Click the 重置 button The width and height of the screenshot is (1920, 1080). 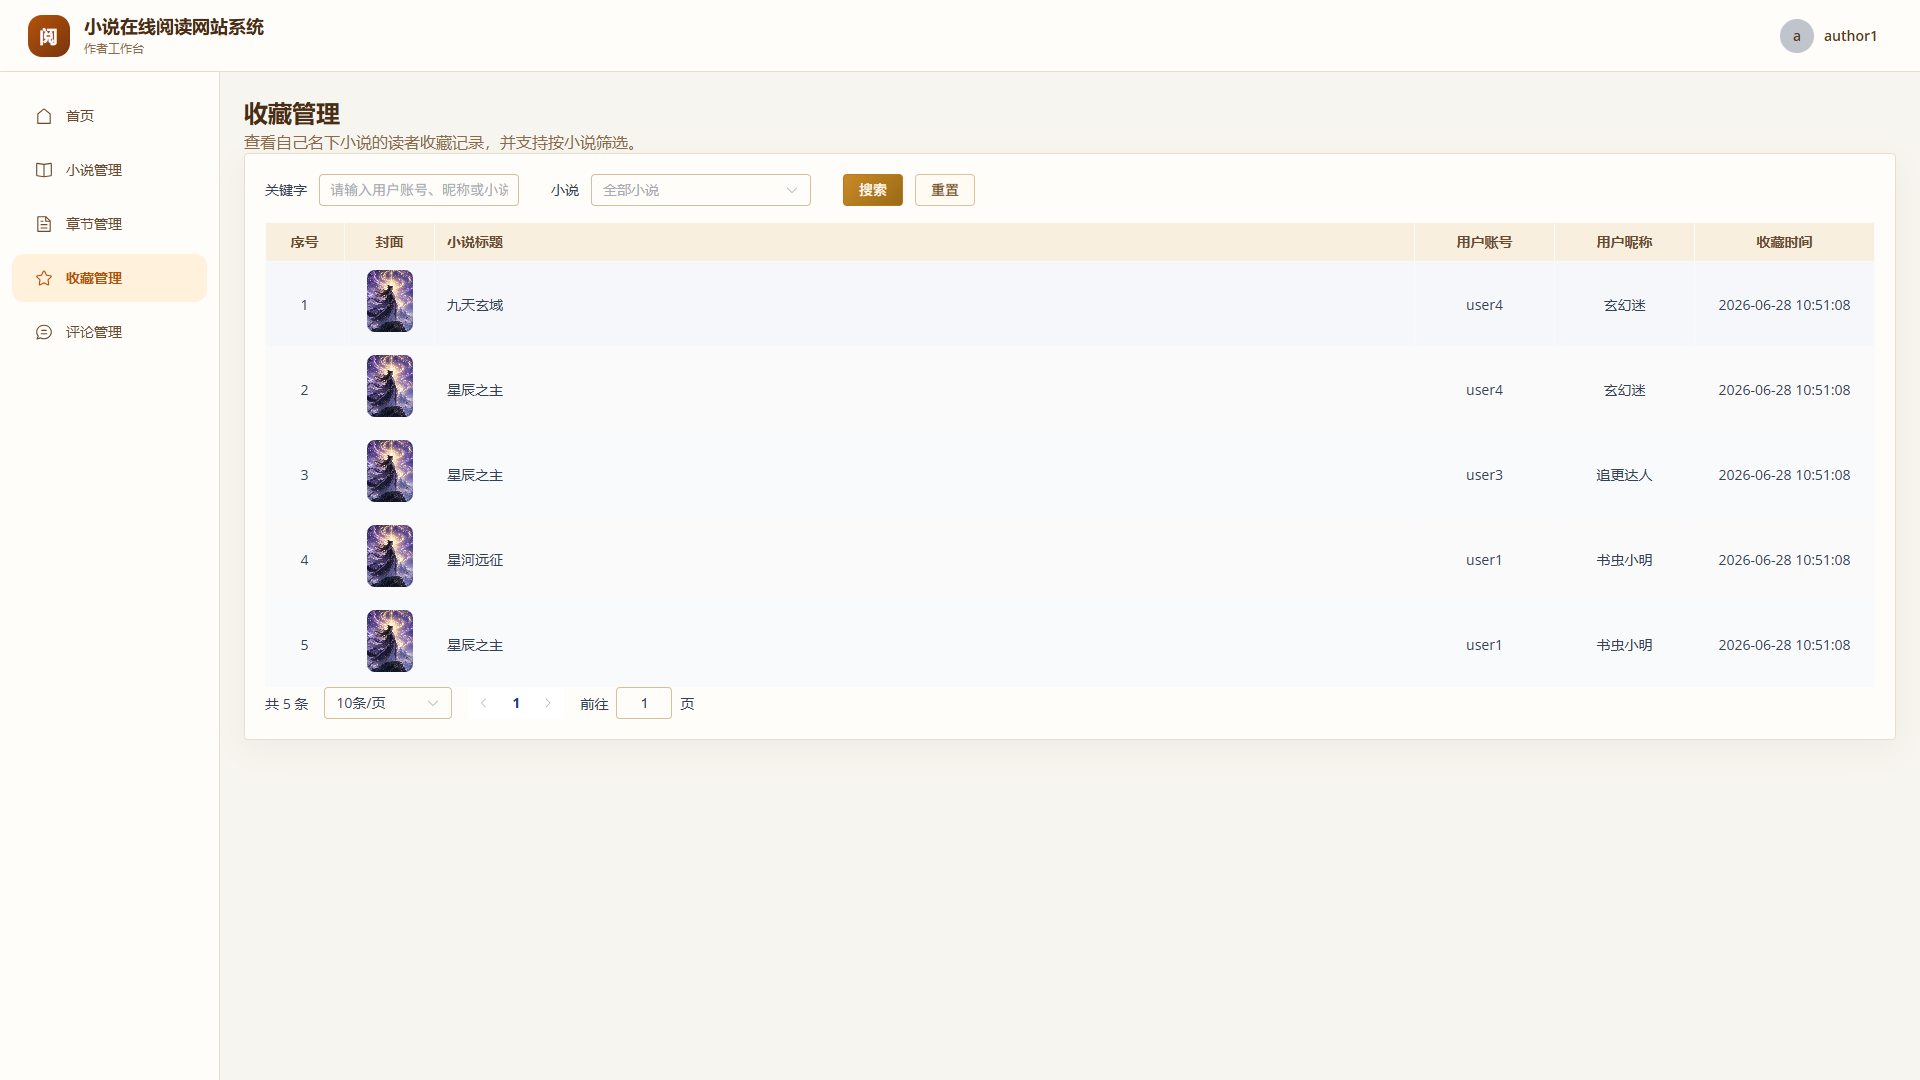(x=945, y=190)
